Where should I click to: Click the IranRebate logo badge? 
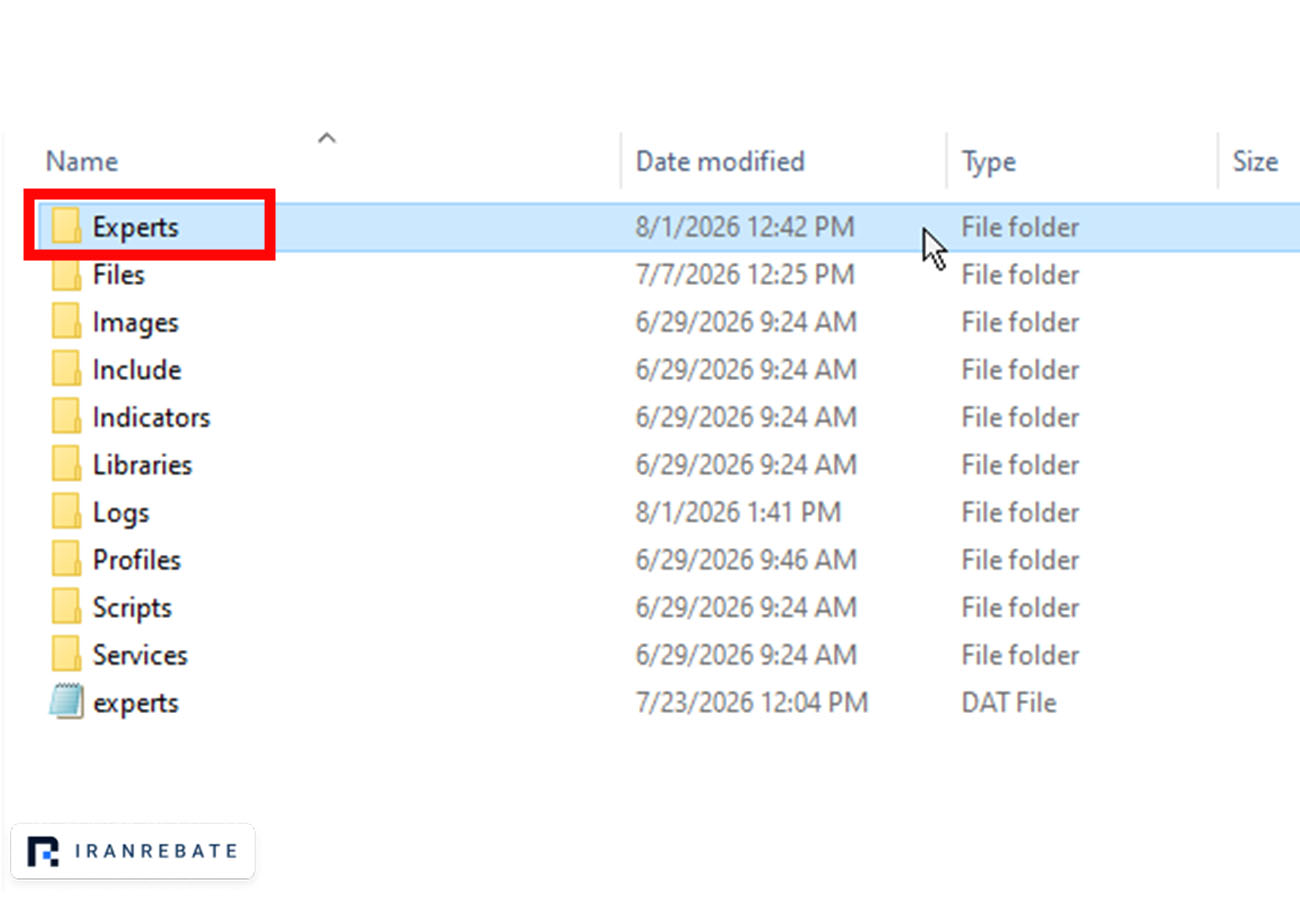tap(132, 851)
